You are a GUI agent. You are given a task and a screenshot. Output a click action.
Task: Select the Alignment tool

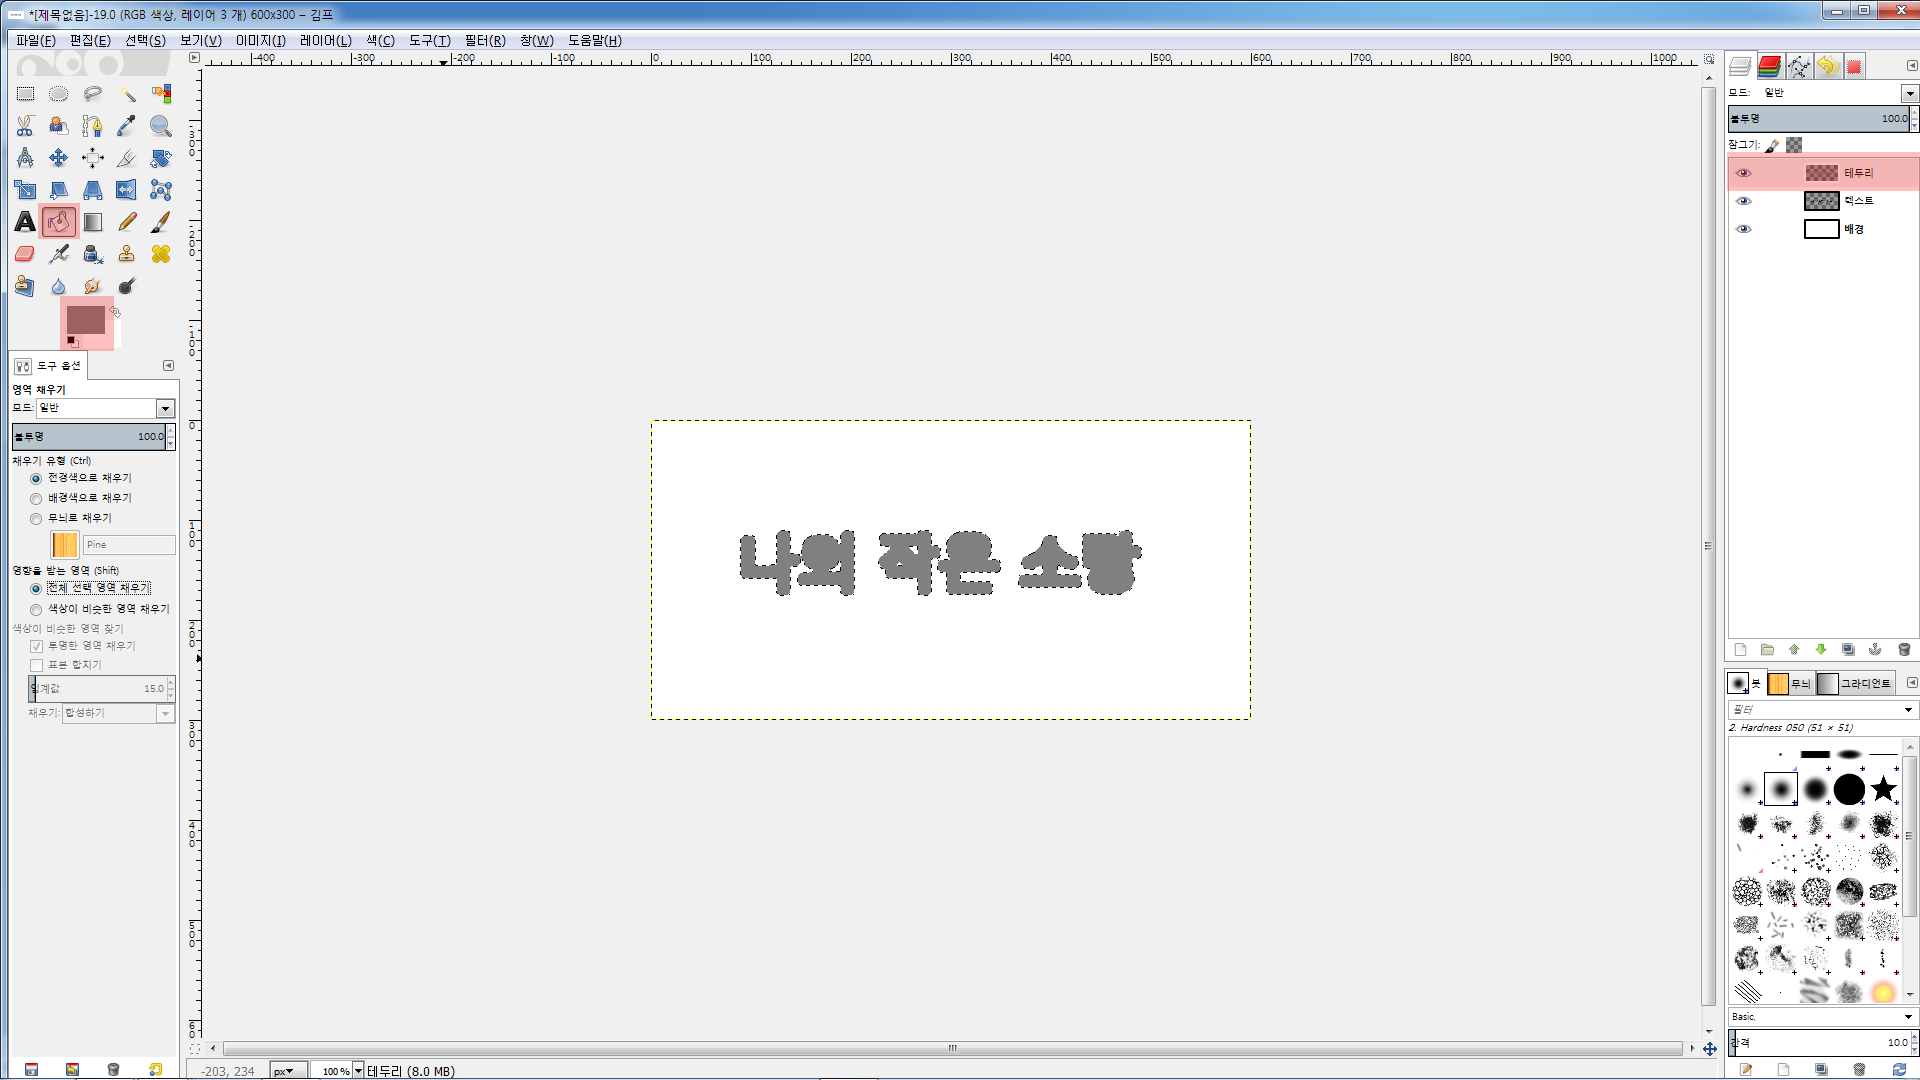tap(93, 158)
